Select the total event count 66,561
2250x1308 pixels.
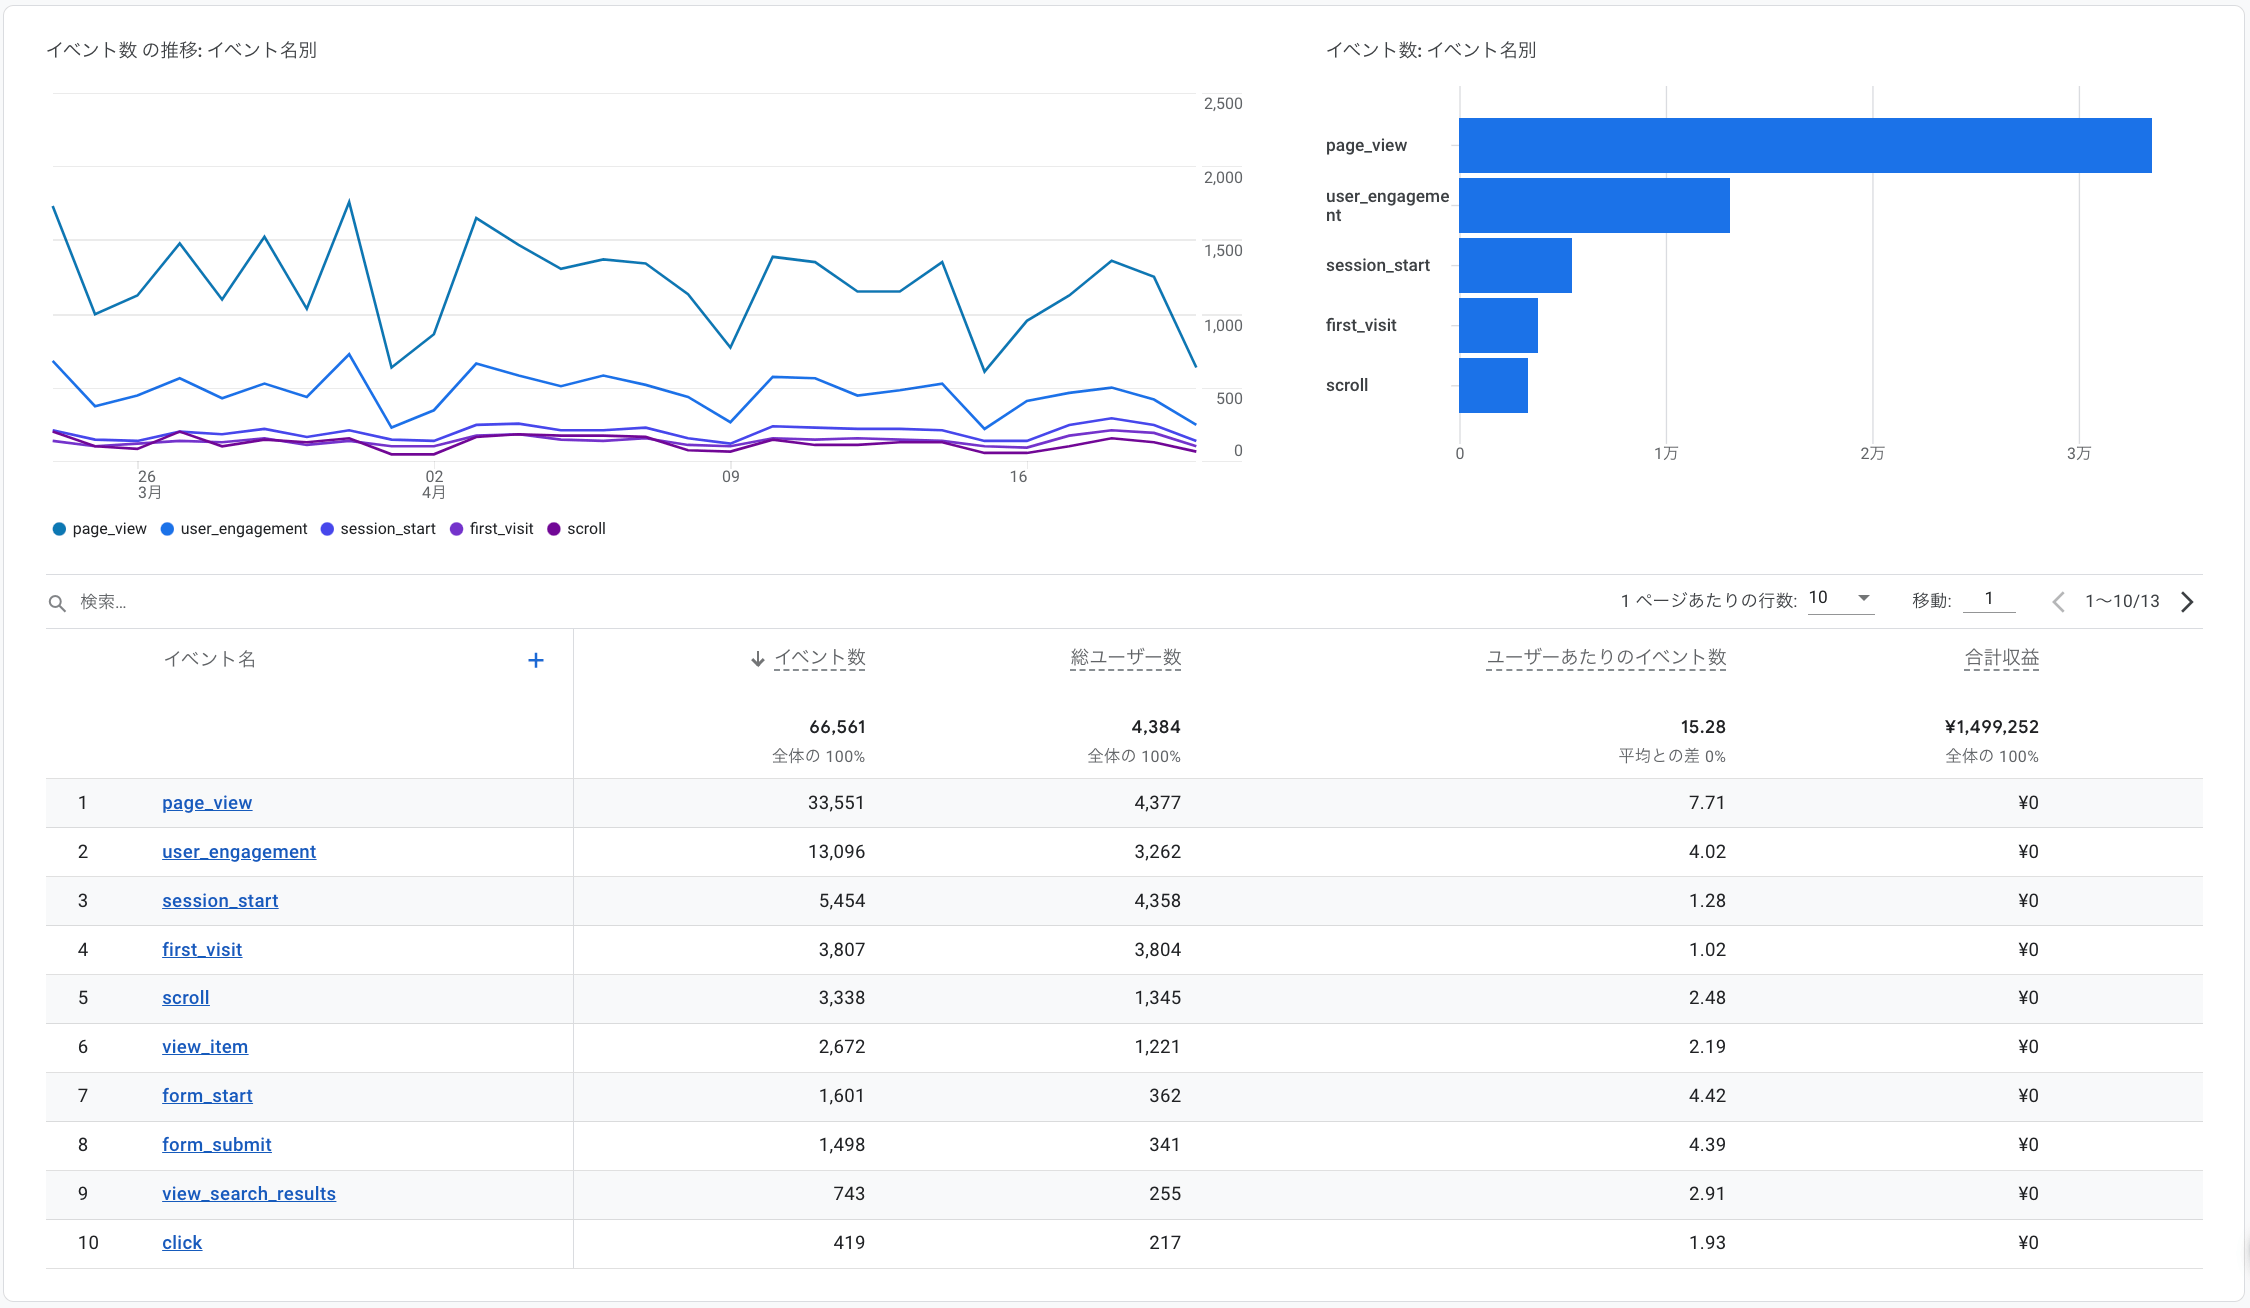(837, 727)
